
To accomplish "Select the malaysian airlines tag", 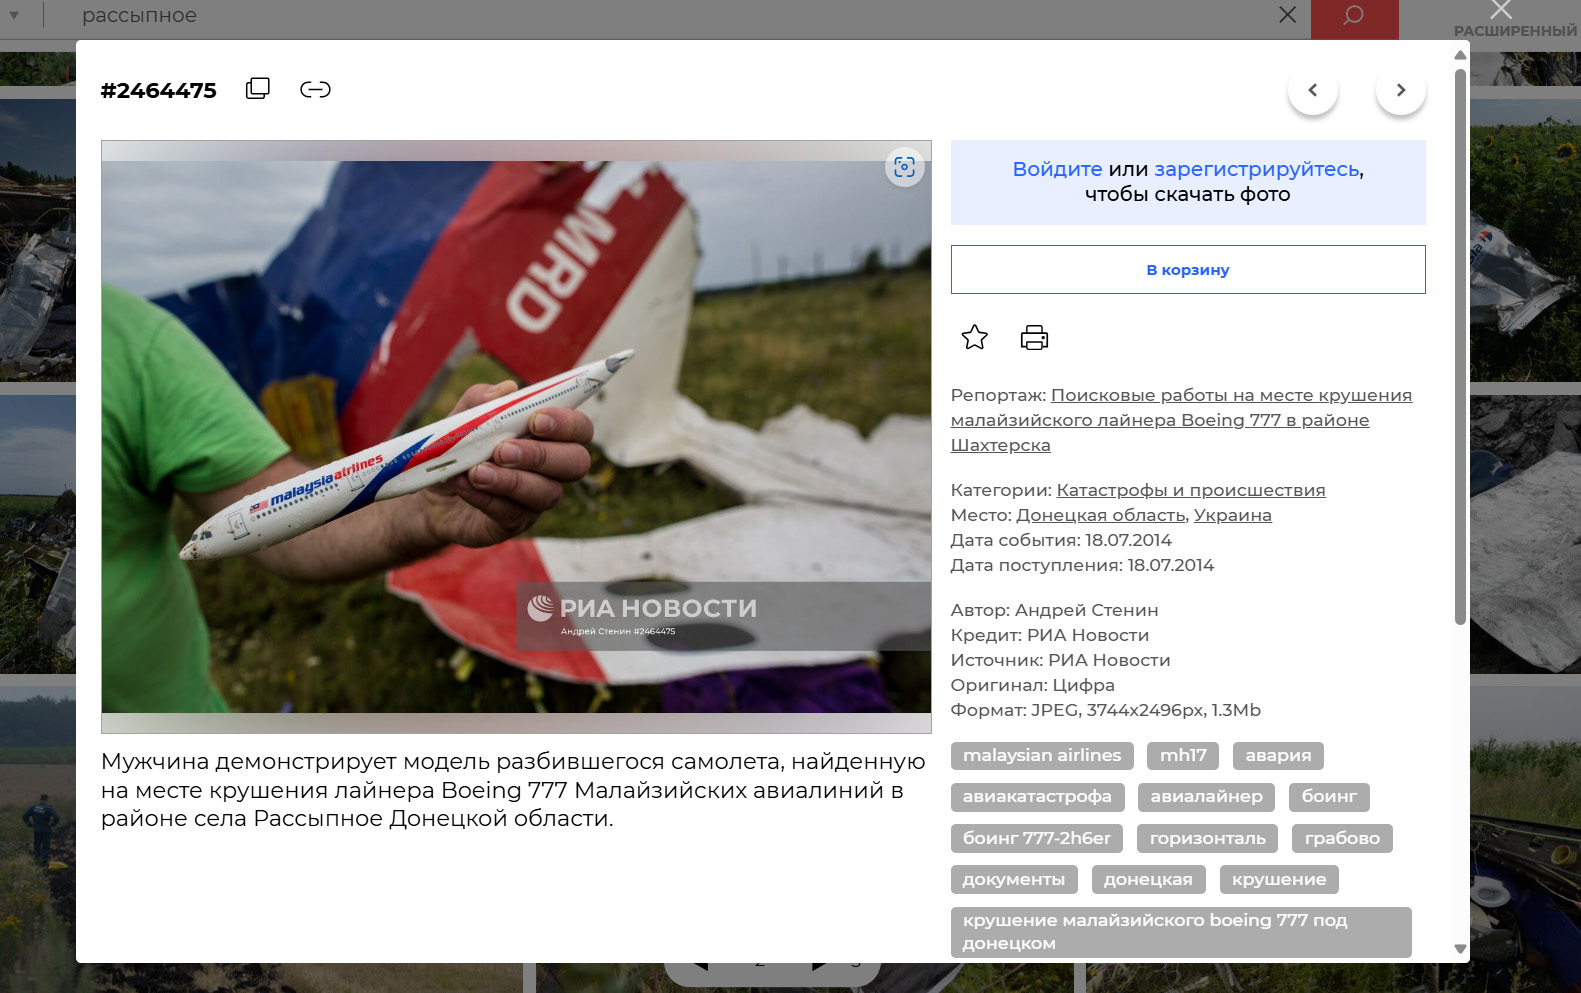I will point(1042,756).
